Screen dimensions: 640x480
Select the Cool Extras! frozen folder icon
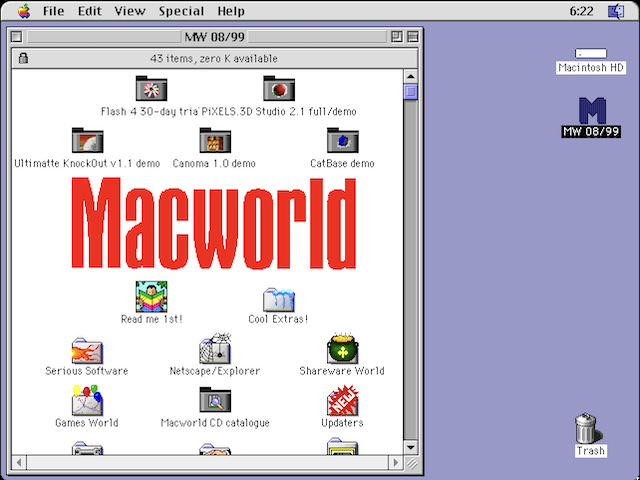tap(279, 300)
